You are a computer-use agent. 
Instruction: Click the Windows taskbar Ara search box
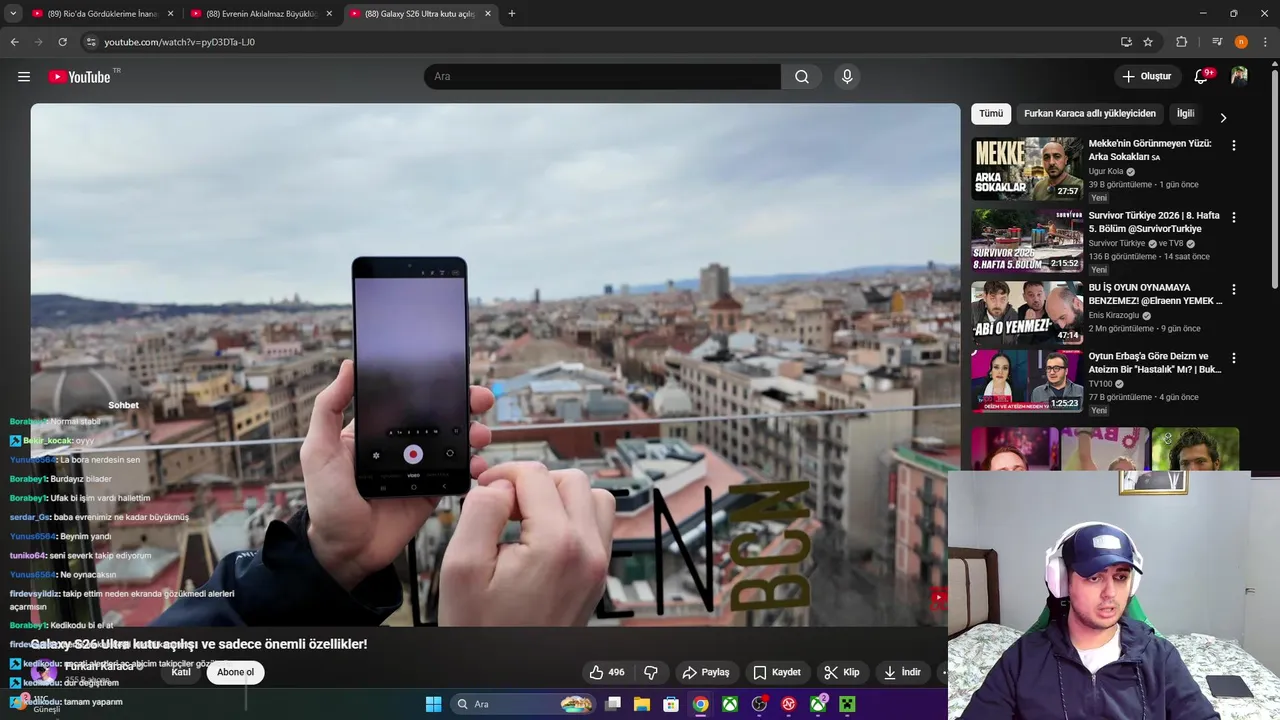pyautogui.click(x=523, y=704)
